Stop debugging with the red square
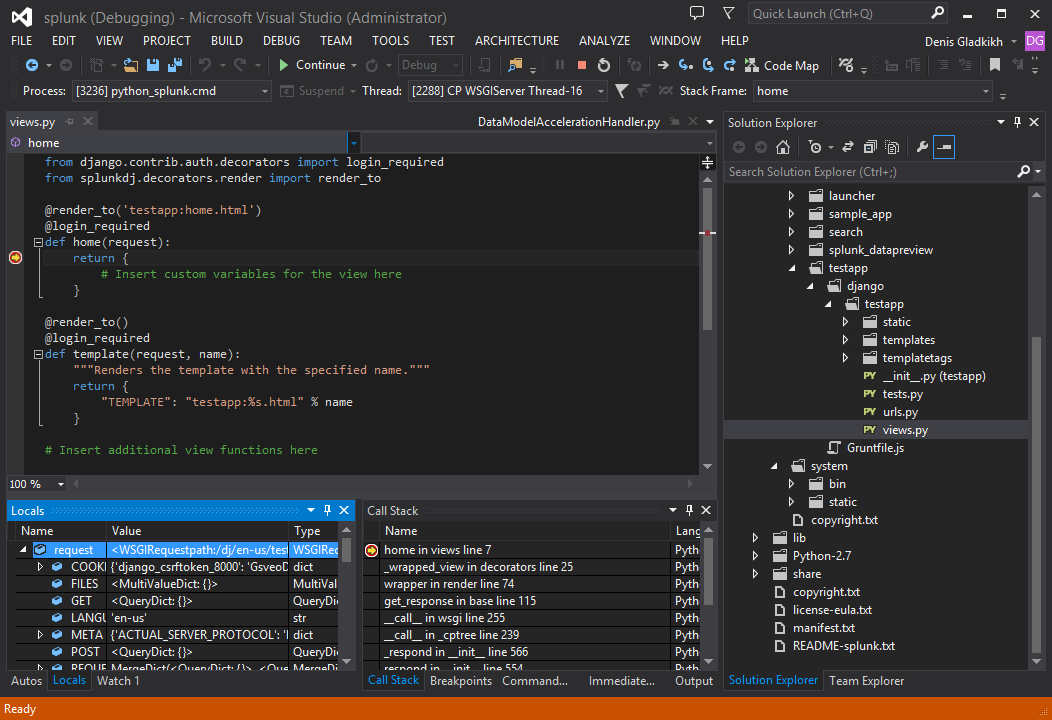This screenshot has width=1052, height=720. (x=582, y=65)
